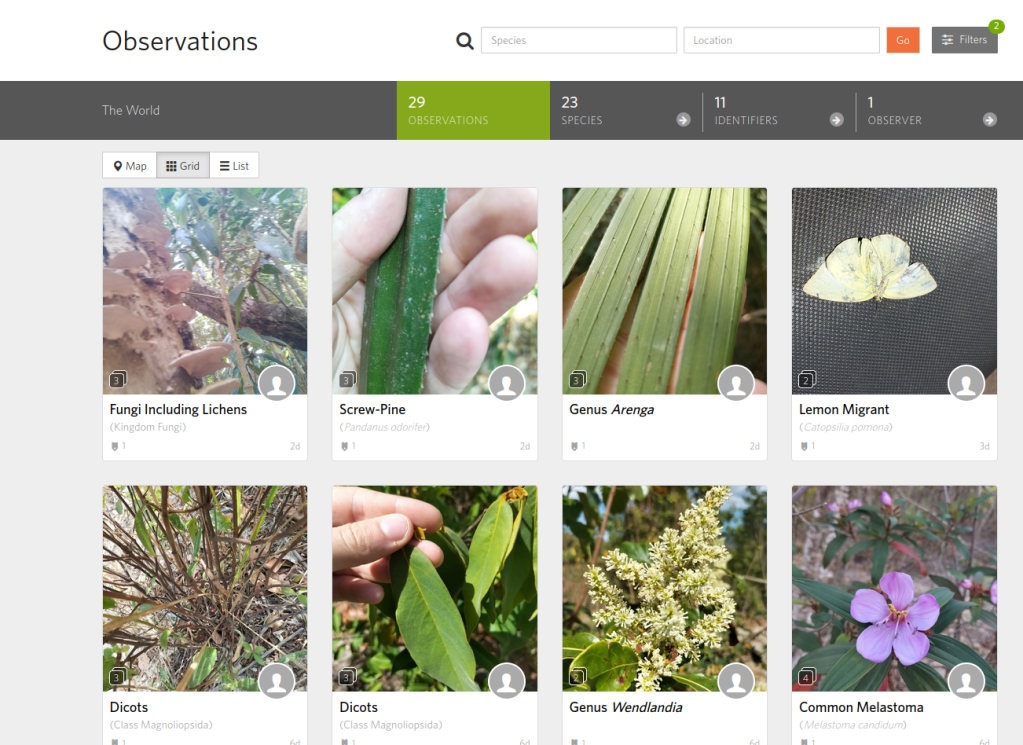Click the photo count icon on Screw-Pine
The width and height of the screenshot is (1023, 745).
tap(347, 380)
